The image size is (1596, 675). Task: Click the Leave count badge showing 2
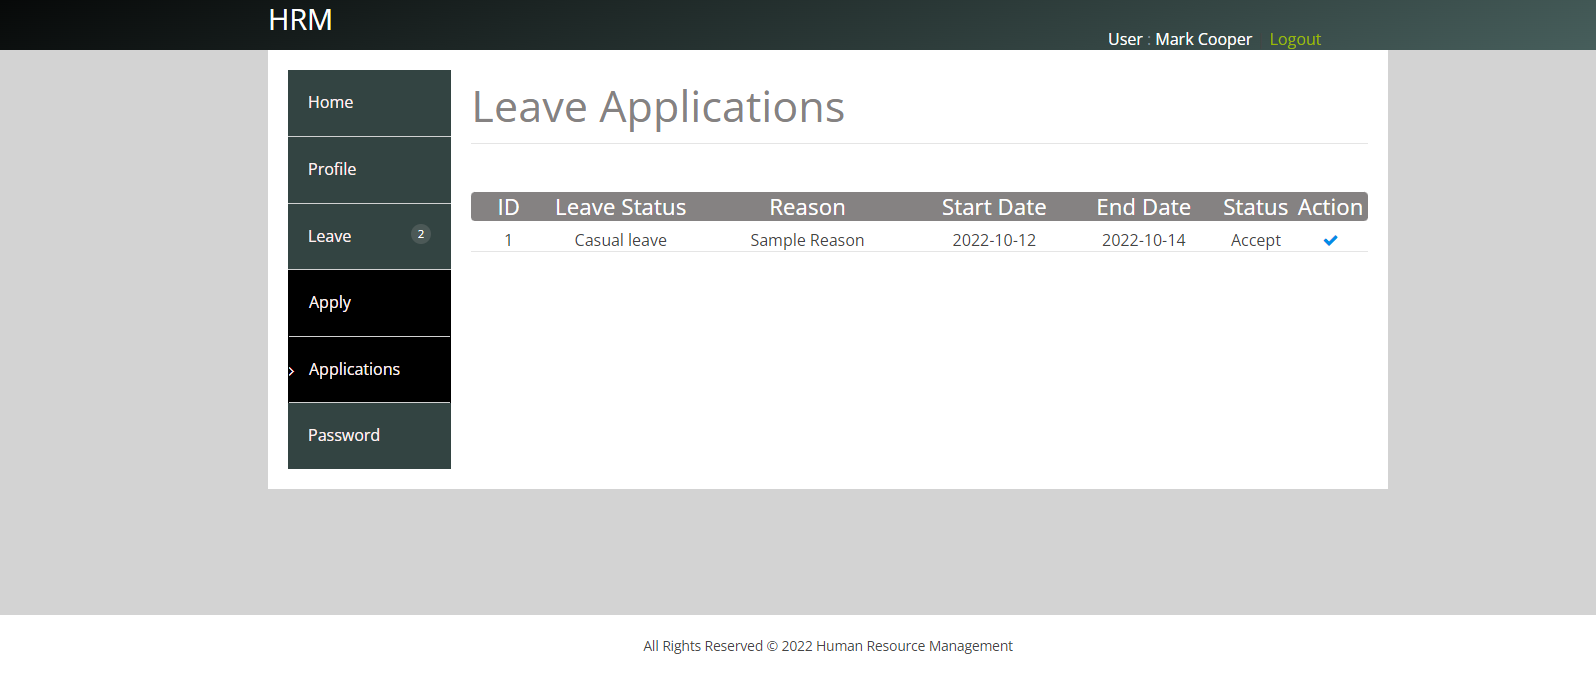pyautogui.click(x=421, y=234)
